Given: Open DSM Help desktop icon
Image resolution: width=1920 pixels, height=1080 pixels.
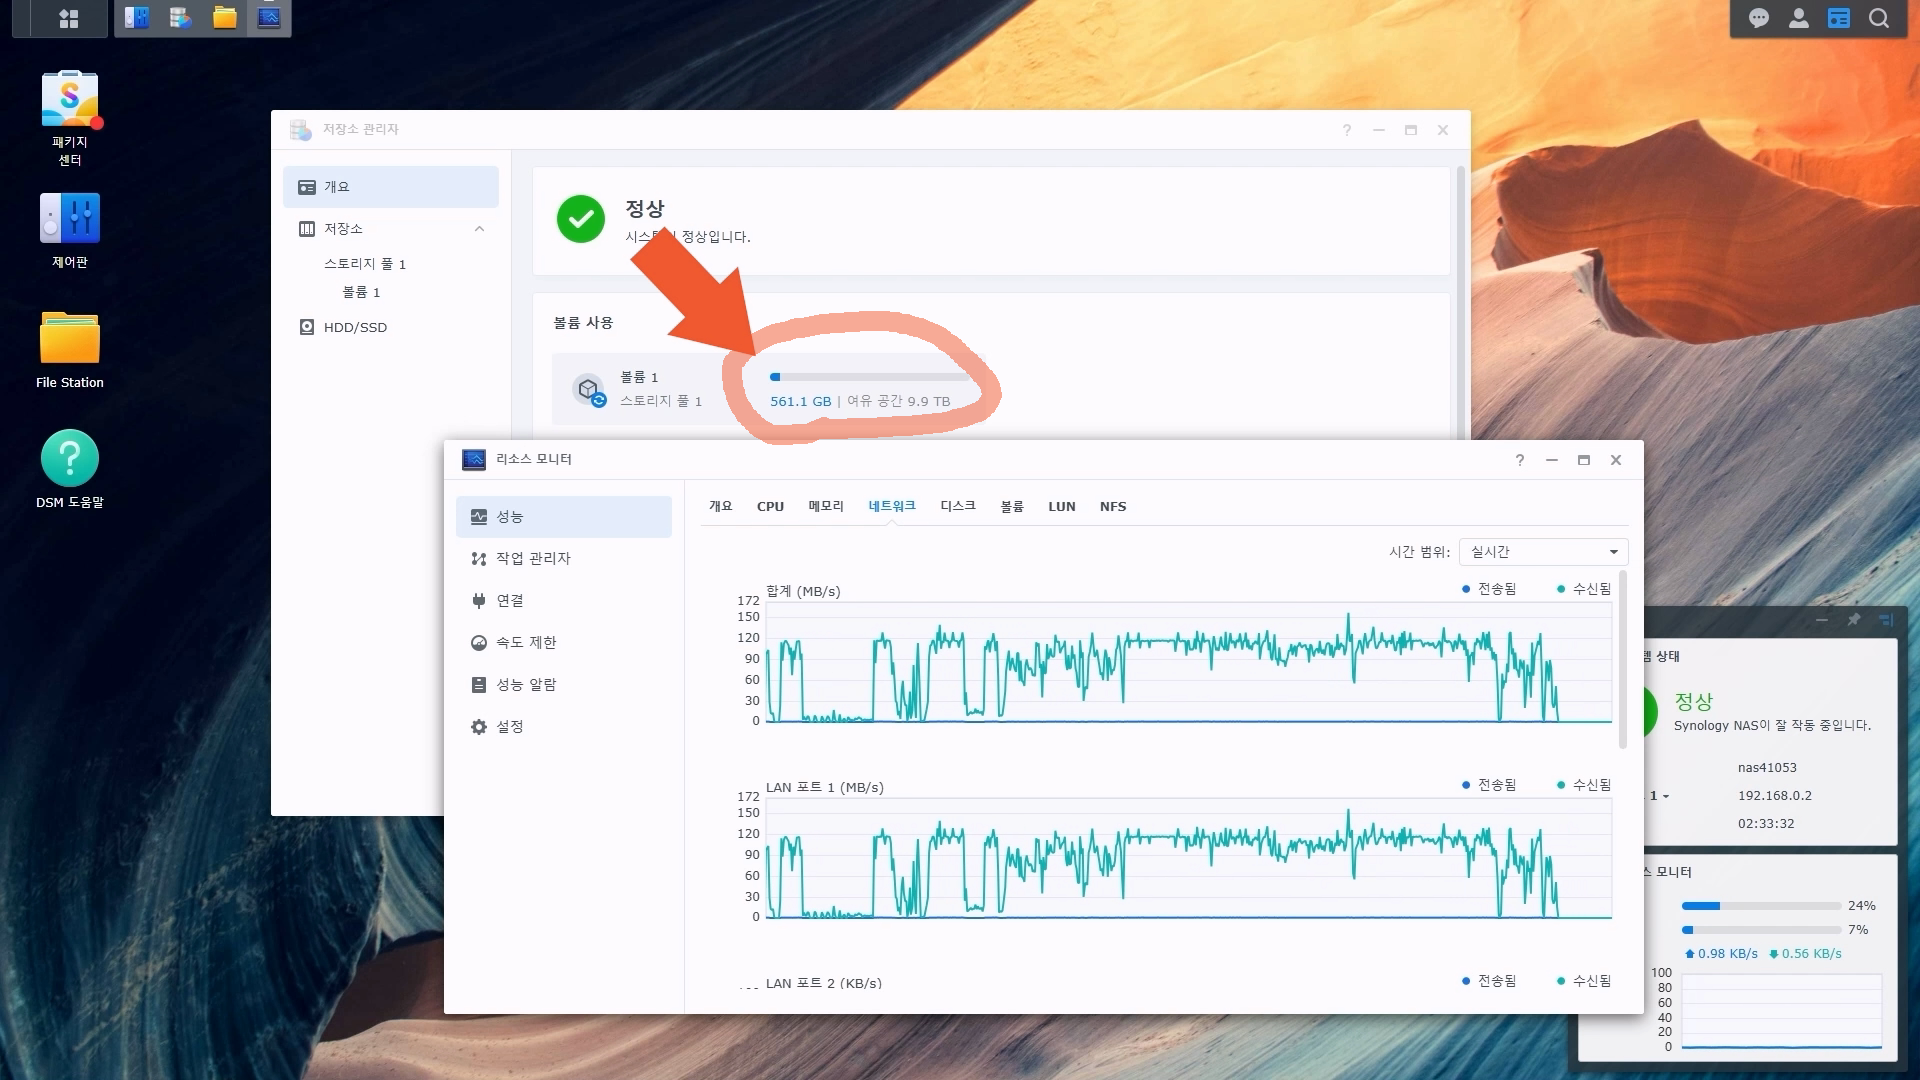Looking at the screenshot, I should (69, 459).
